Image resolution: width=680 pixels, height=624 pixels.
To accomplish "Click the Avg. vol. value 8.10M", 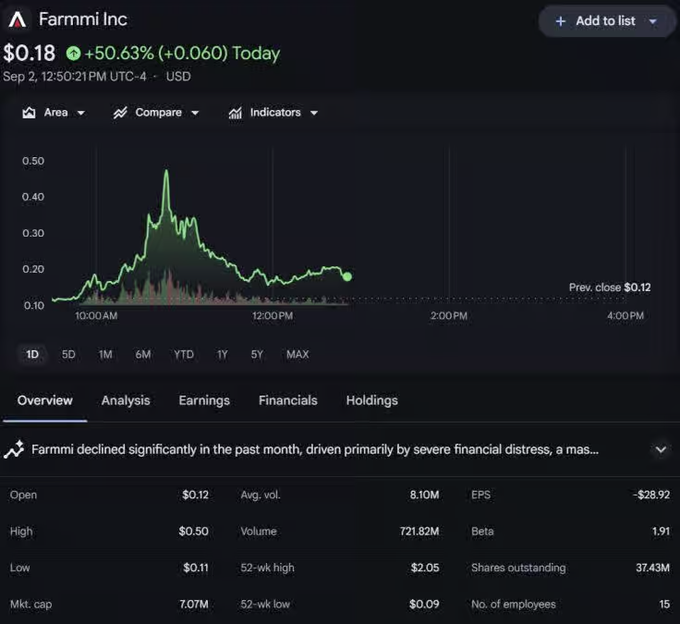I will coord(424,495).
